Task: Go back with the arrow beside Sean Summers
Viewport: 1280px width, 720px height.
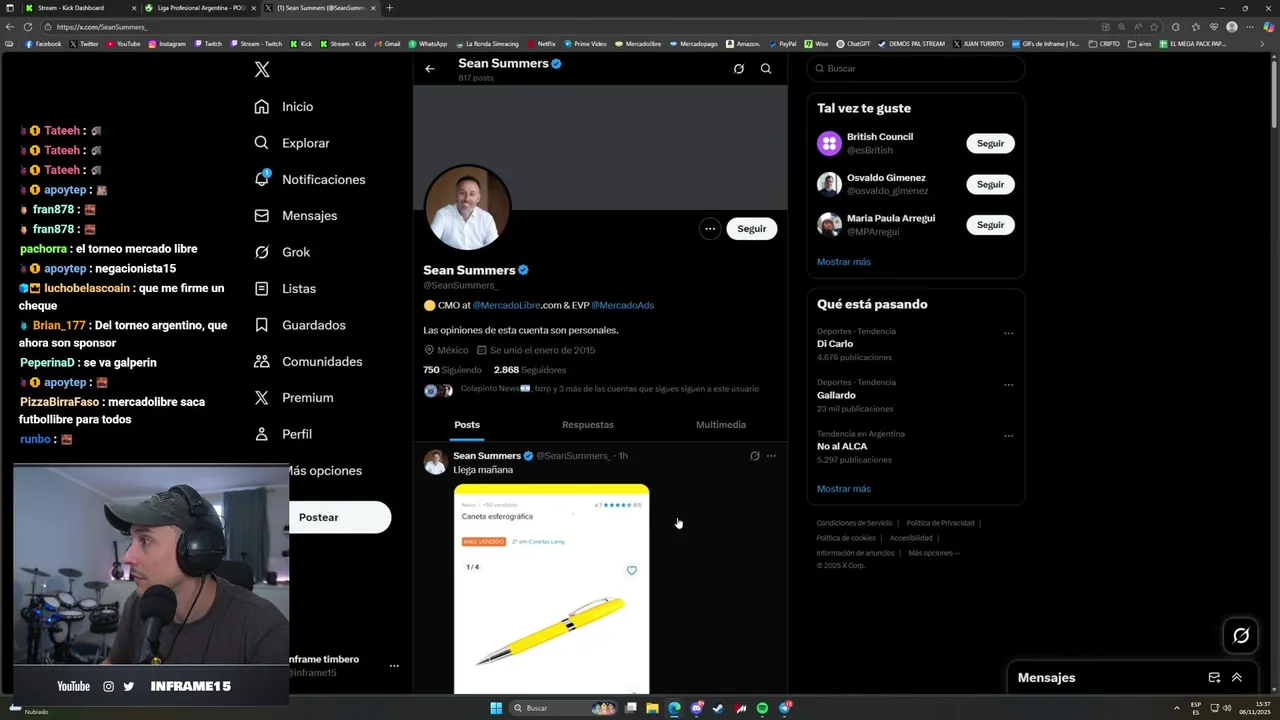Action: [430, 69]
